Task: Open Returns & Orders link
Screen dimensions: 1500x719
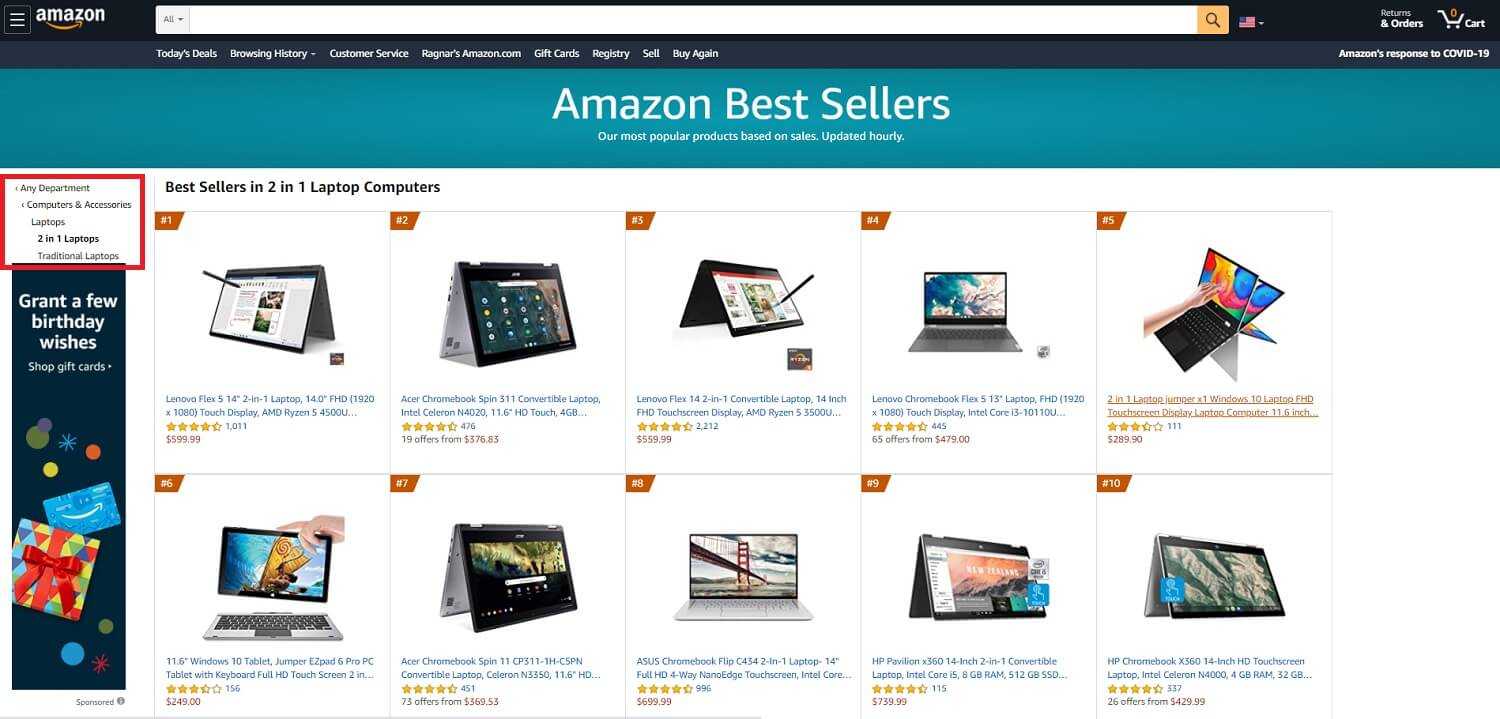Action: [1401, 18]
